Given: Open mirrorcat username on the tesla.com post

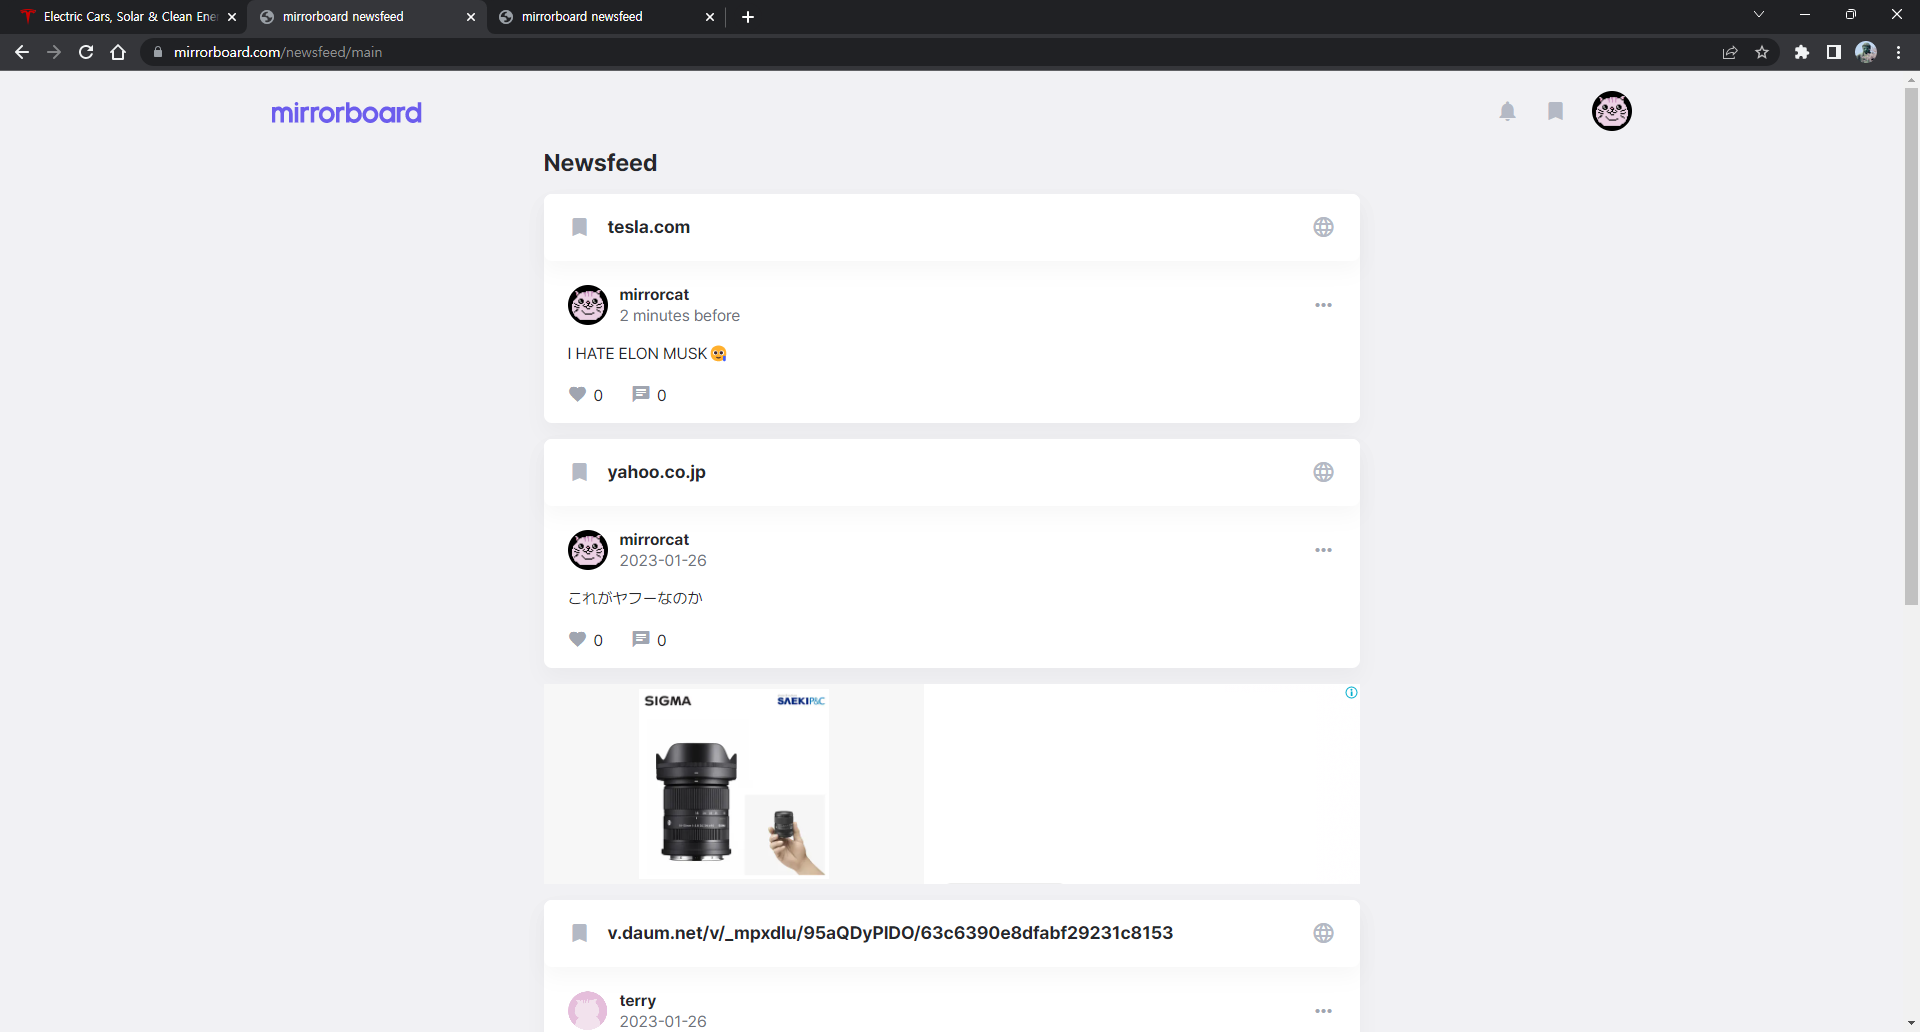Looking at the screenshot, I should 654,294.
